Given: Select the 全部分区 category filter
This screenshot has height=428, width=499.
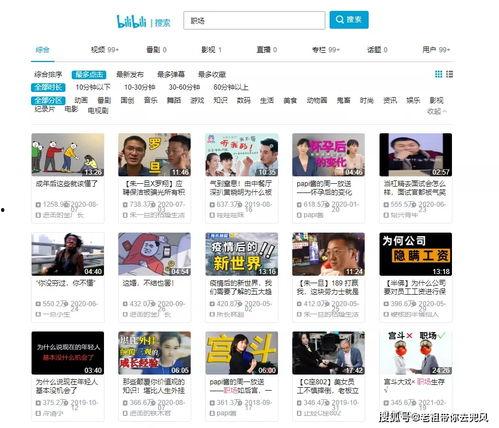Looking at the screenshot, I should [48, 100].
